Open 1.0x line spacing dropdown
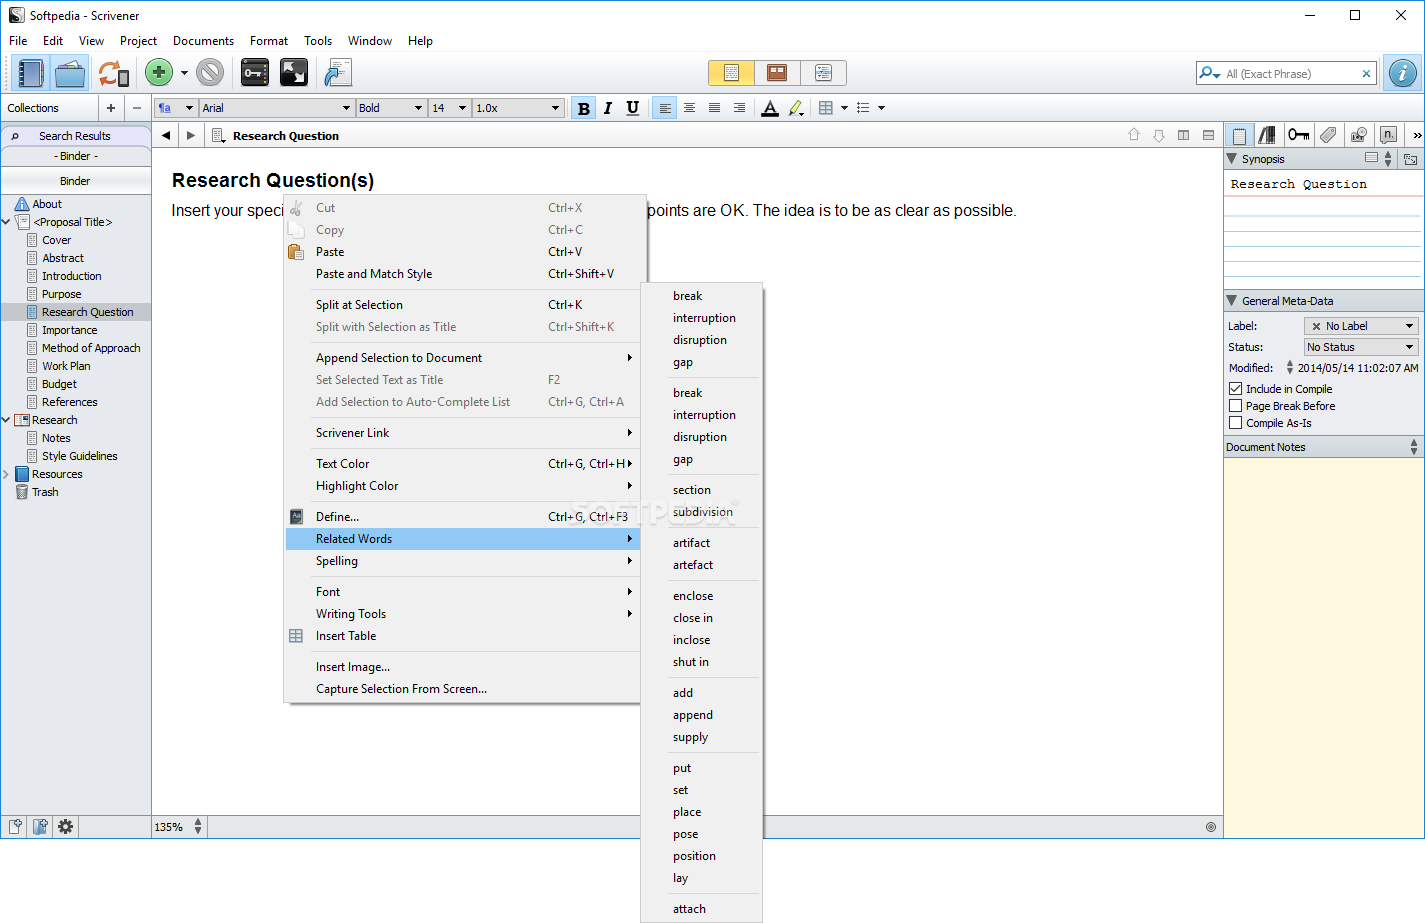Viewport: 1425px width, 923px height. (518, 108)
